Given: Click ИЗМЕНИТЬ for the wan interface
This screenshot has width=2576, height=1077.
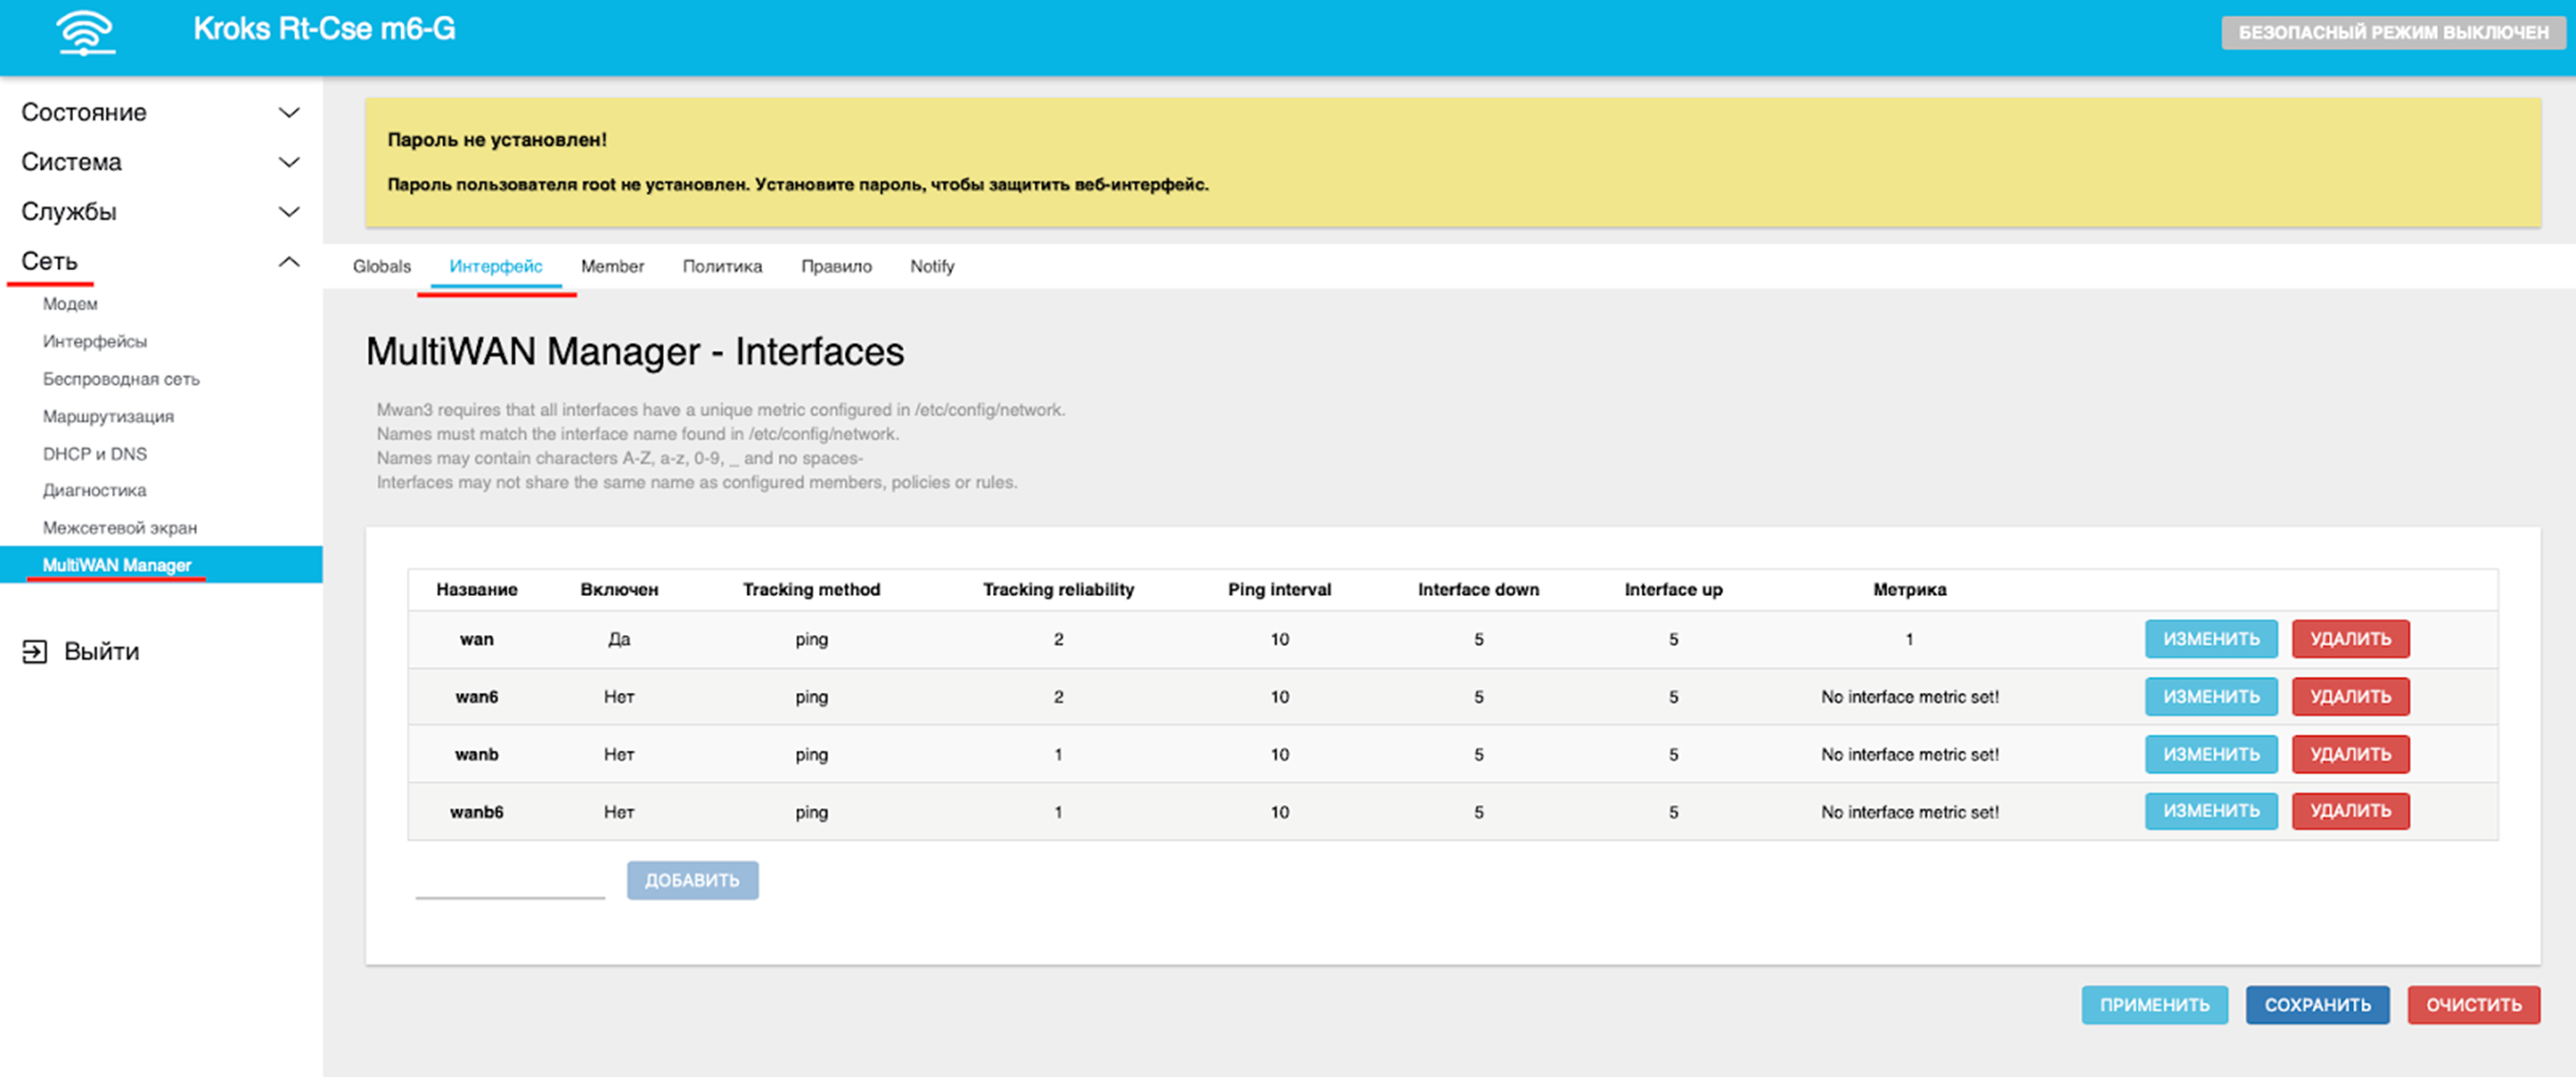Looking at the screenshot, I should 2210,639.
